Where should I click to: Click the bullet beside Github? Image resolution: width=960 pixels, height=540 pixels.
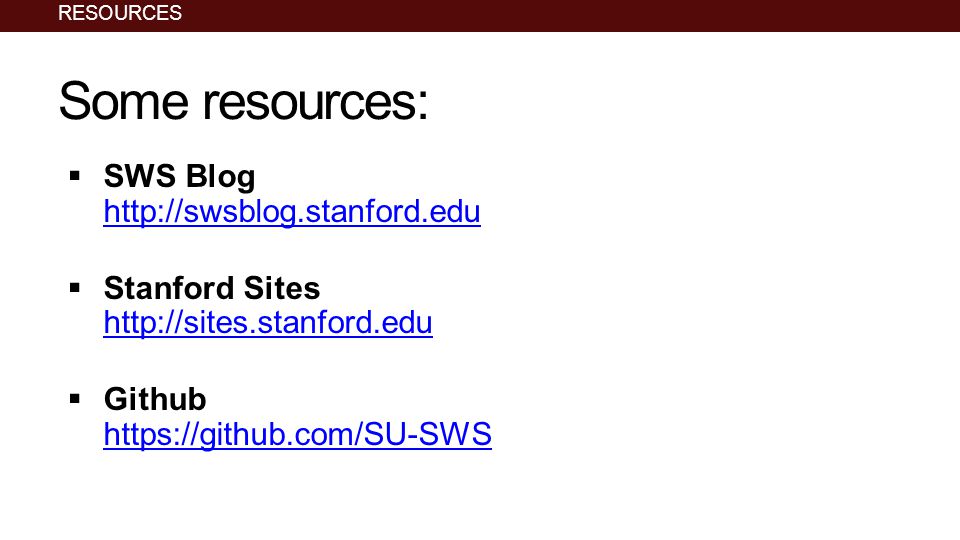[x=75, y=399]
